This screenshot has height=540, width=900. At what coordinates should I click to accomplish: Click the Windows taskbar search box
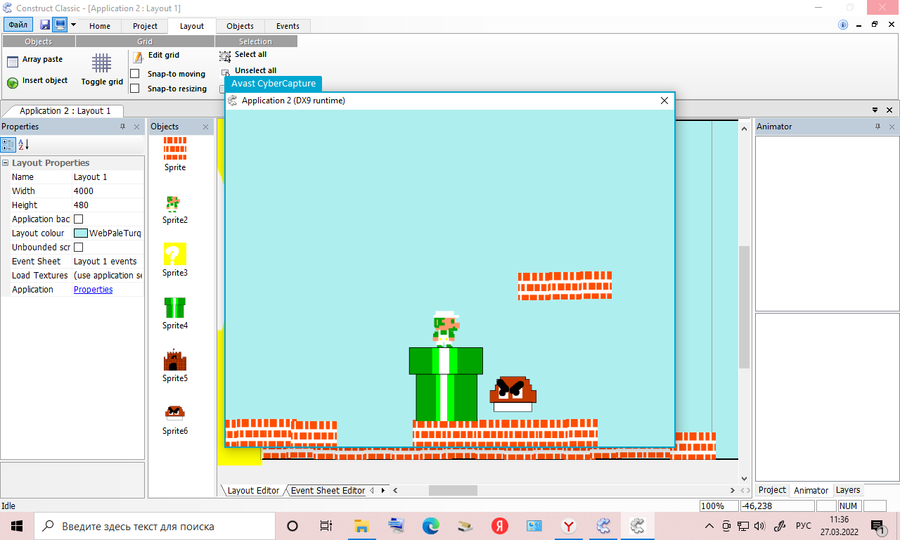point(155,526)
